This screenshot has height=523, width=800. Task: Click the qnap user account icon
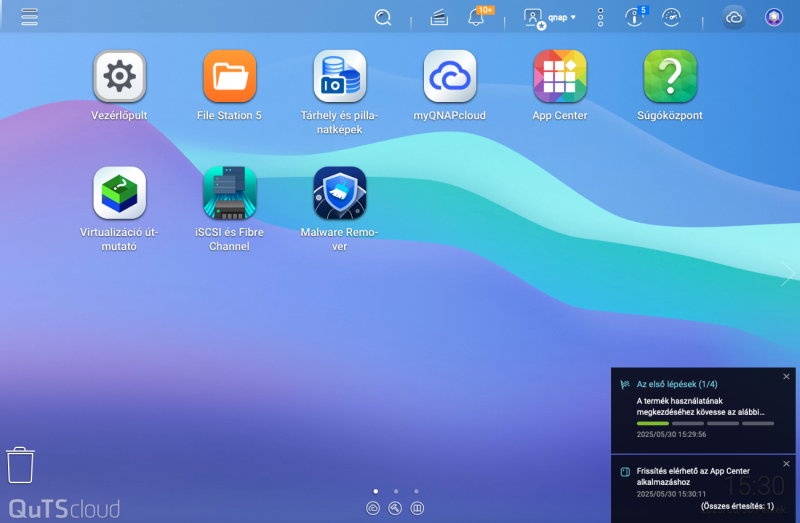533,18
